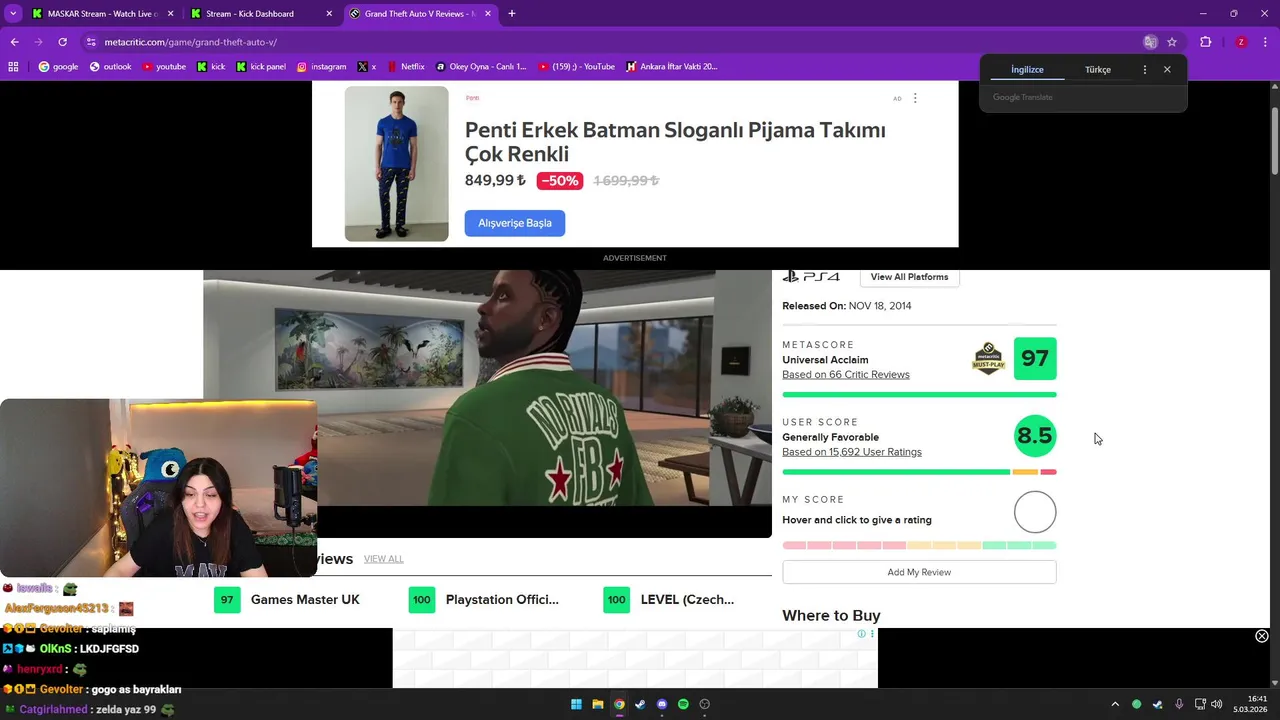
Task: Click the Add My Review button
Action: tap(919, 572)
